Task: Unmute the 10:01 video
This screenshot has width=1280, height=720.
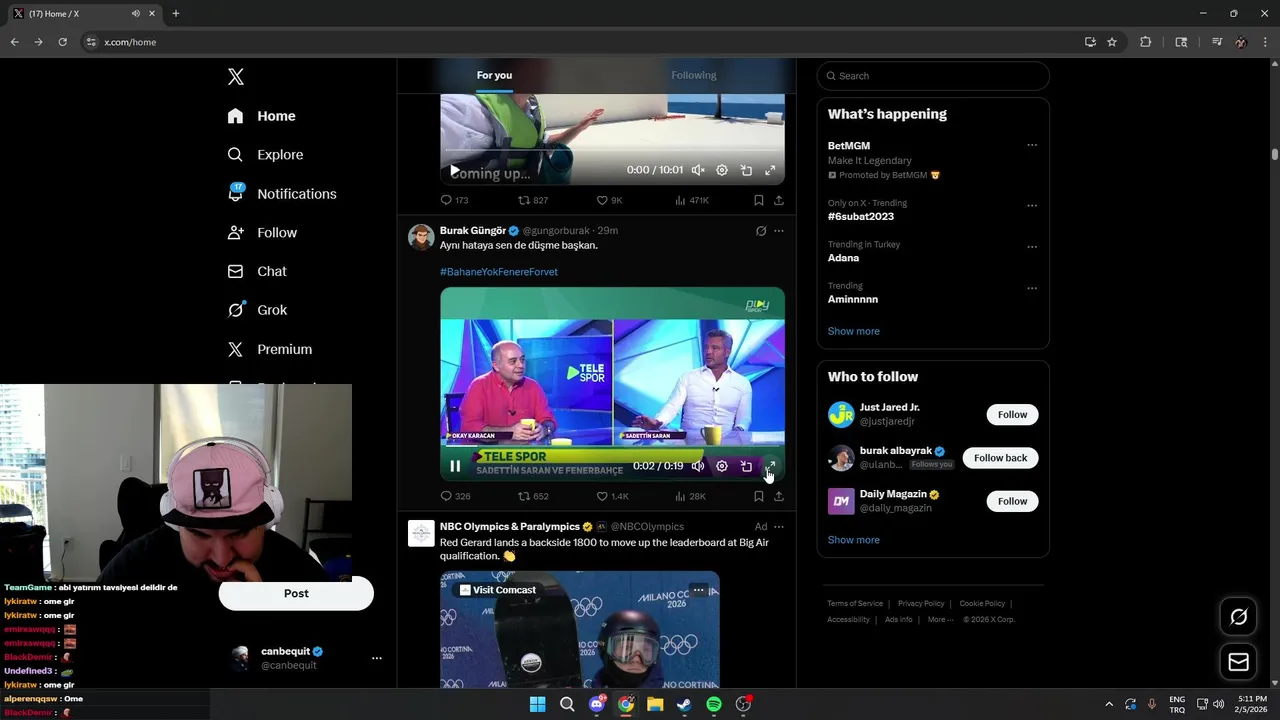Action: pyautogui.click(x=698, y=170)
